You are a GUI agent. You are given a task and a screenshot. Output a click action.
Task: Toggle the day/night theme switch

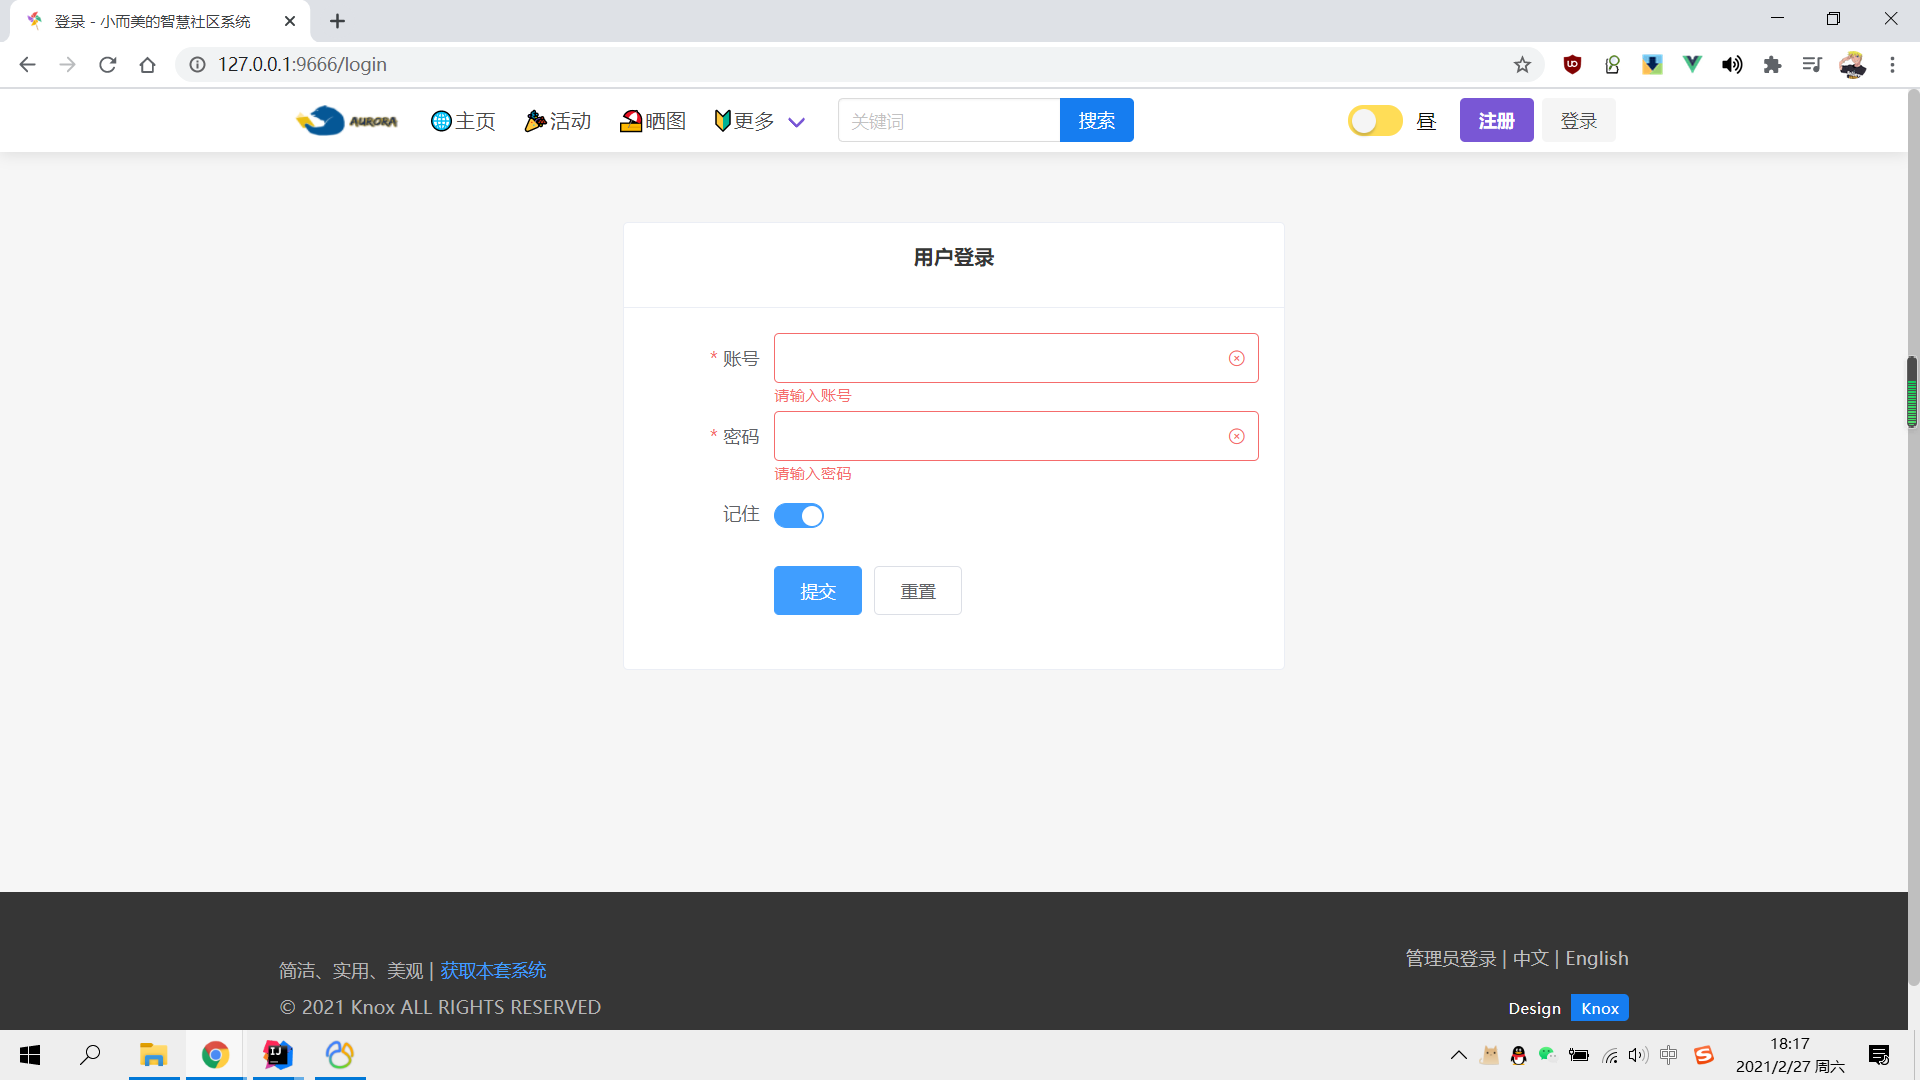tap(1375, 121)
